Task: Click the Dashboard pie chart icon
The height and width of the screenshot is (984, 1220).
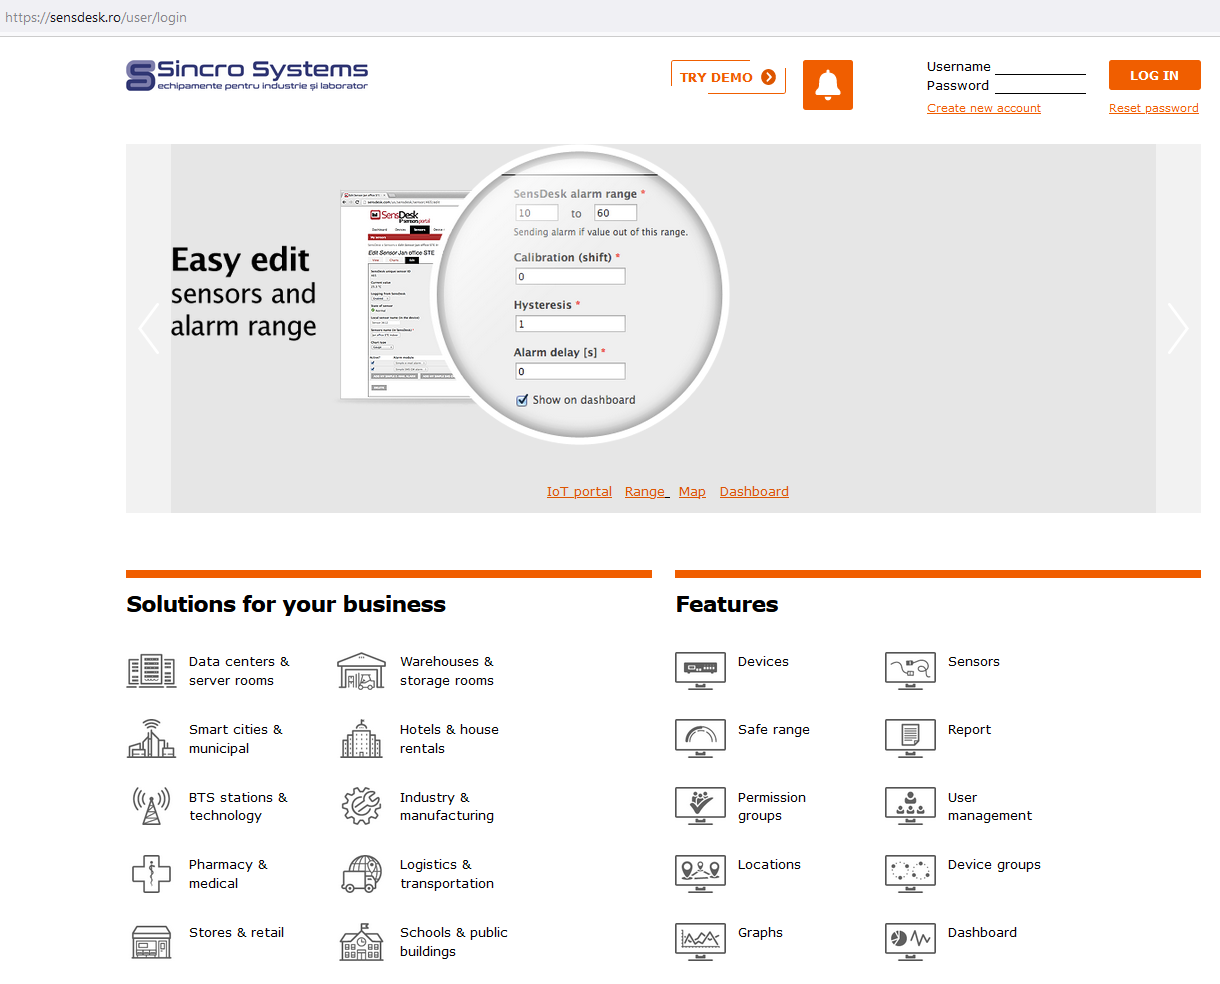Action: coord(910,941)
